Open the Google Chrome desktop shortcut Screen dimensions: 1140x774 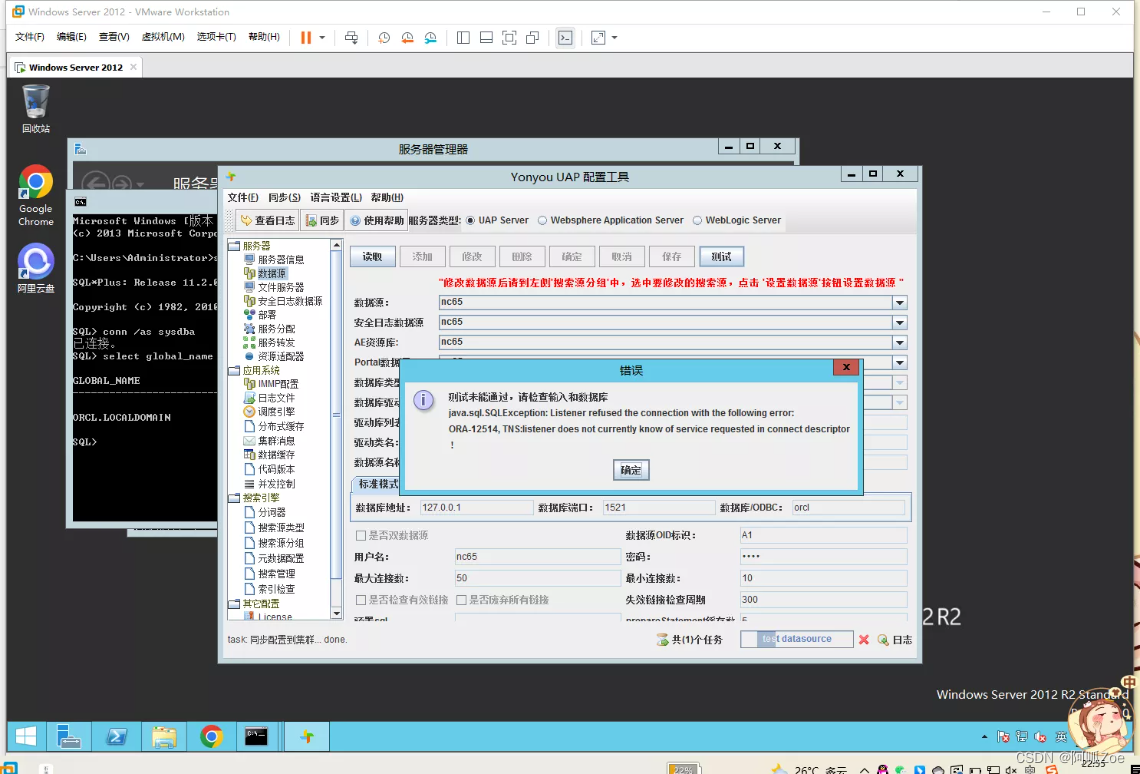(x=36, y=195)
